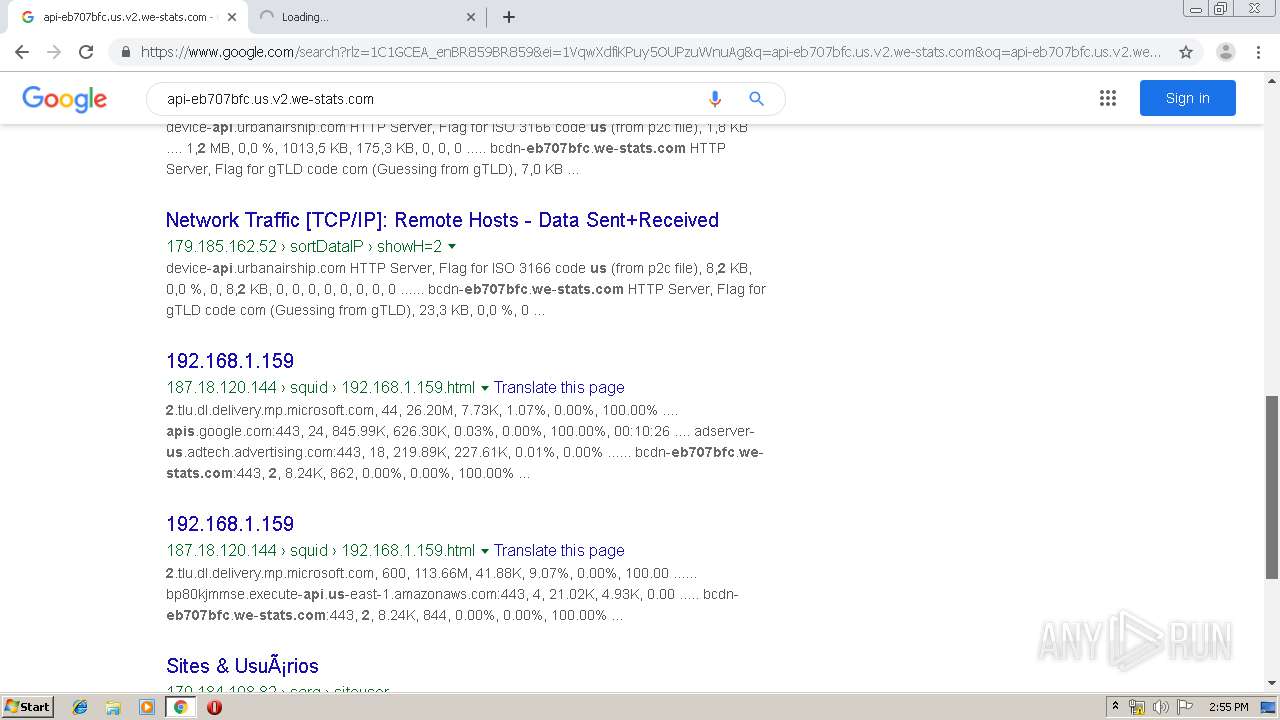This screenshot has height=720, width=1280.
Task: Click the 2:55 PM clock
Action: click(1228, 707)
